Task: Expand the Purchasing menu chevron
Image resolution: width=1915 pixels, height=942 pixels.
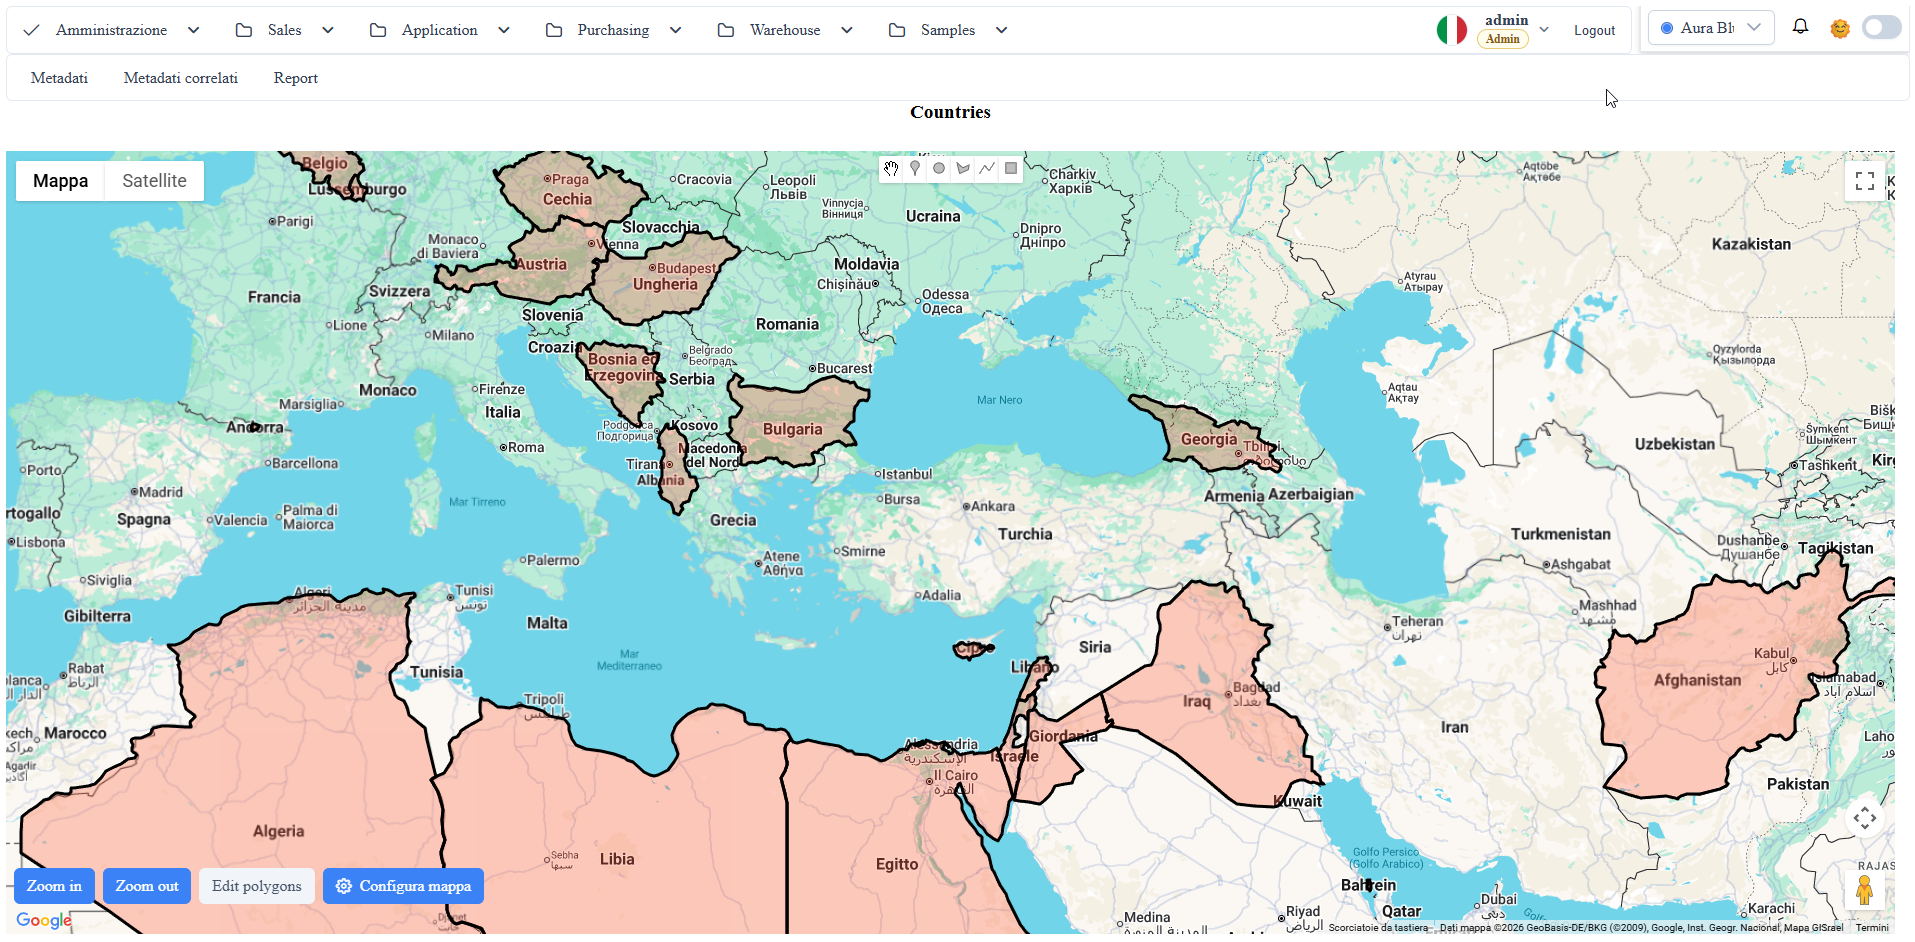Action: pos(676,30)
